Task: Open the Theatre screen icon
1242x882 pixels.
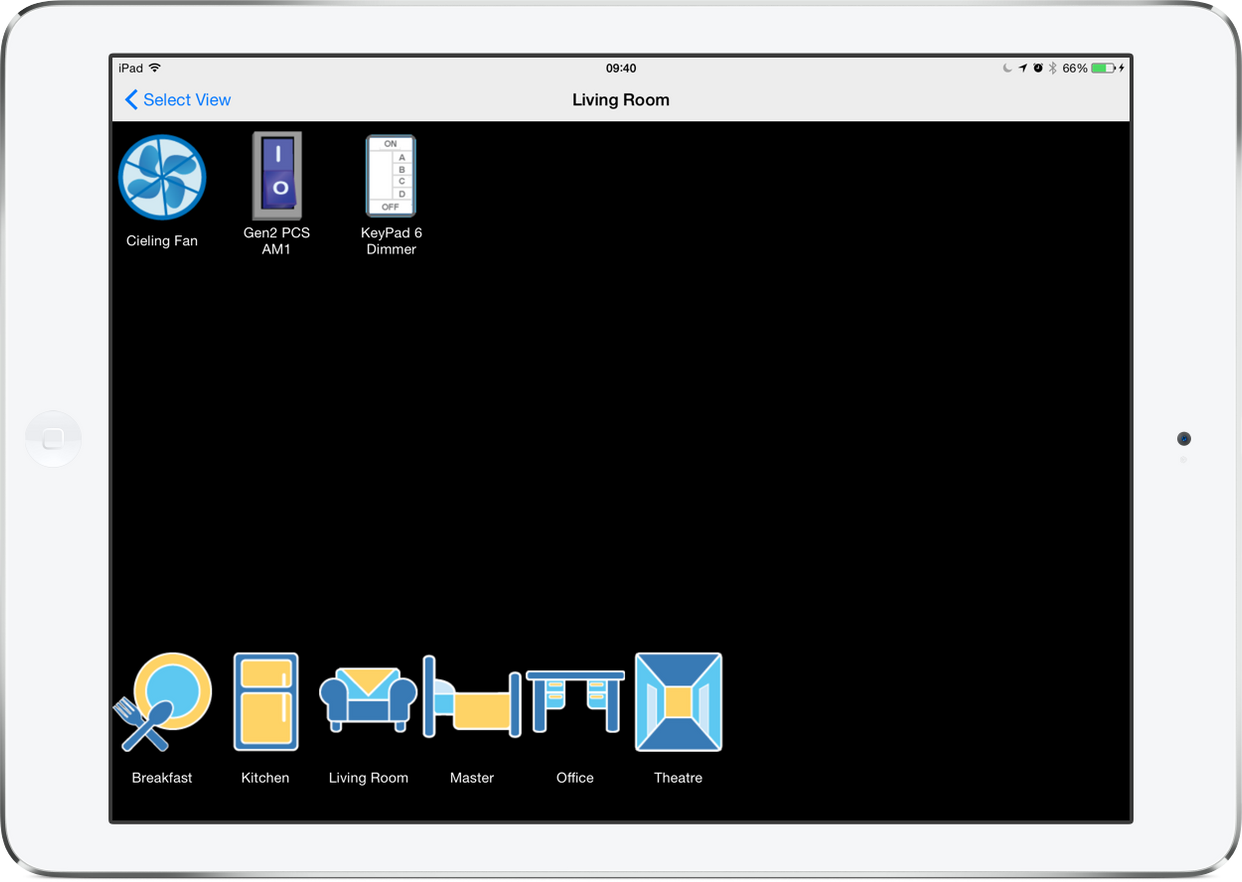Action: [678, 700]
